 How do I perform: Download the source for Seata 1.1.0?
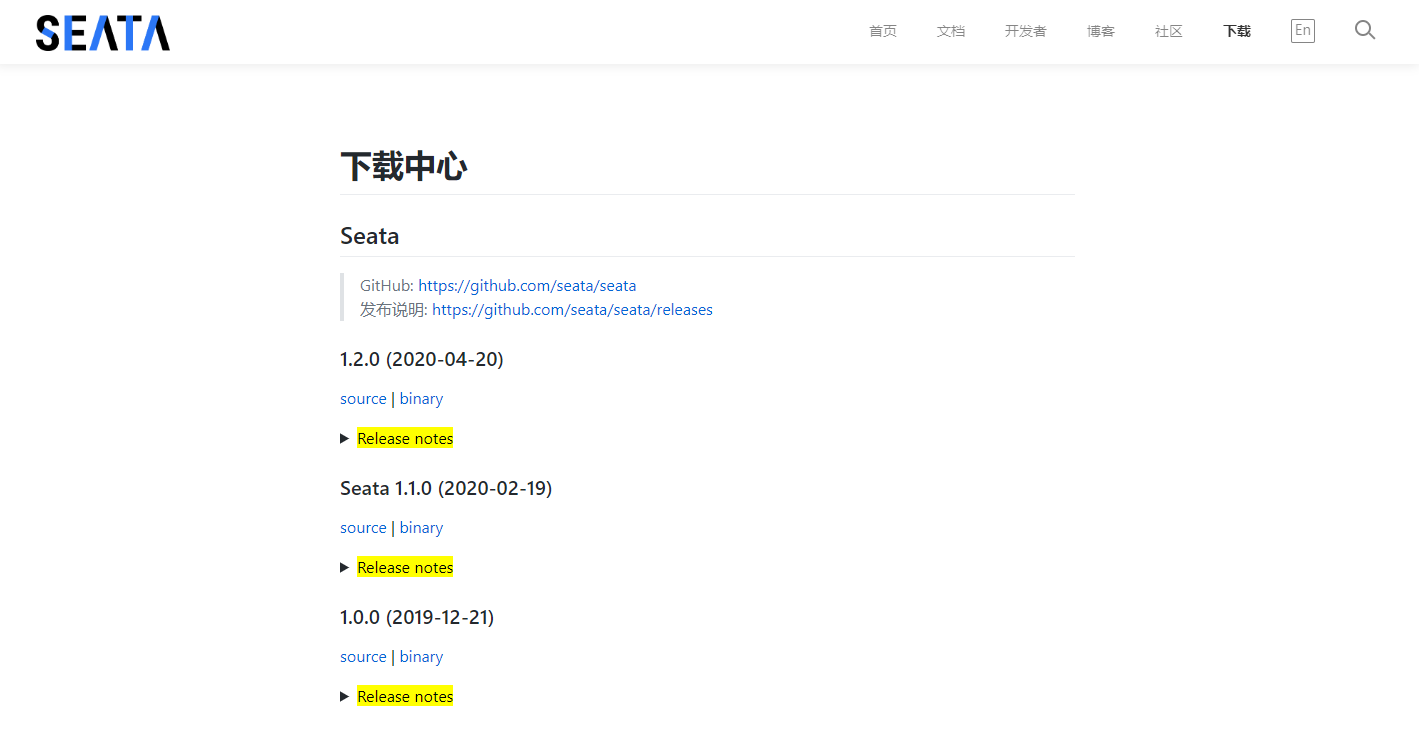pyautogui.click(x=363, y=527)
